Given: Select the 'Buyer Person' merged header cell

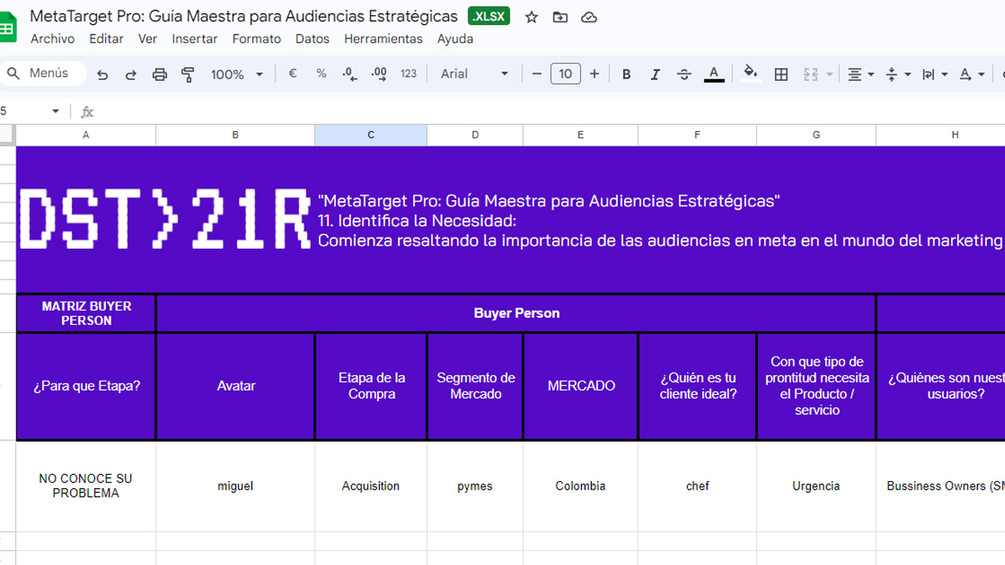Looking at the screenshot, I should point(516,313).
